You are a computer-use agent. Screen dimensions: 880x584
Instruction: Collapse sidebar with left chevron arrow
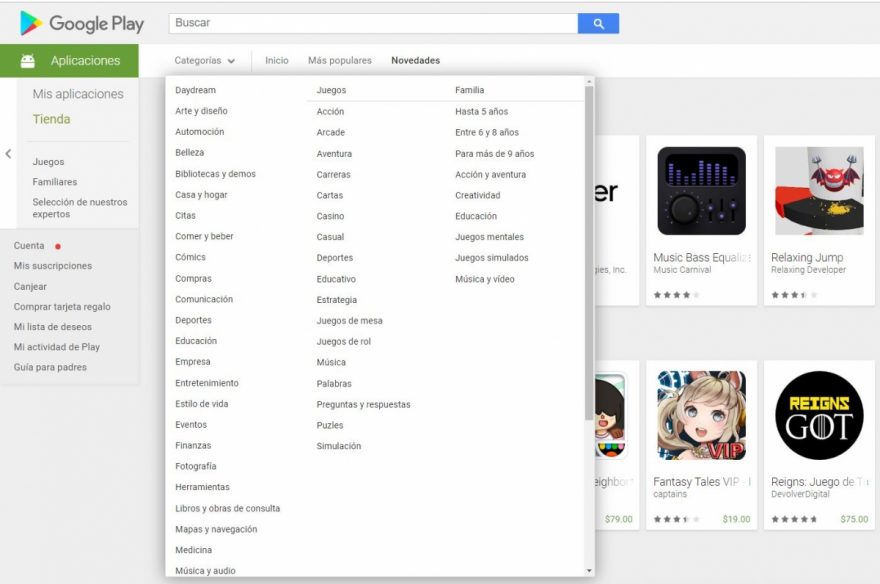coord(8,153)
